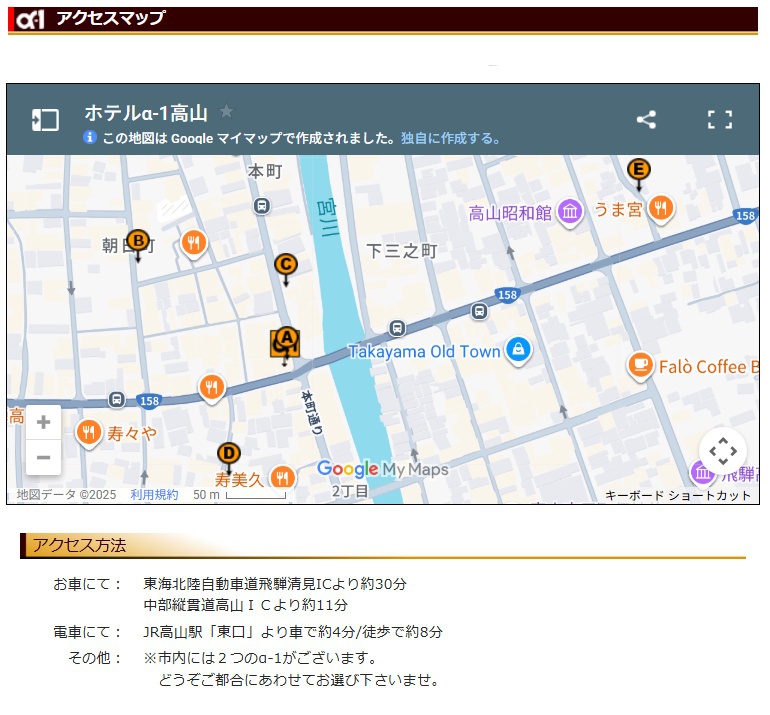Viewport: 770px width, 715px height.
Task: Click the Takayama Old Town shopping pin
Action: coord(518,350)
